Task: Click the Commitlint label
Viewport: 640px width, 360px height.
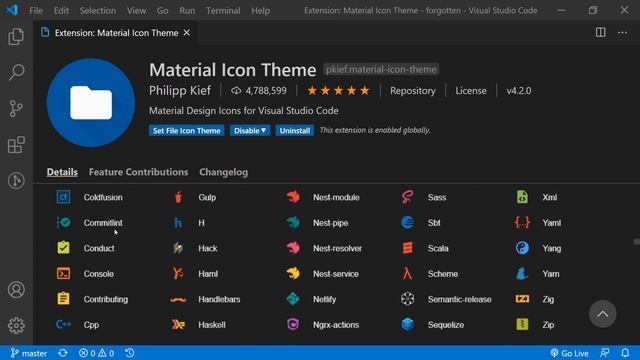Action: [x=103, y=223]
